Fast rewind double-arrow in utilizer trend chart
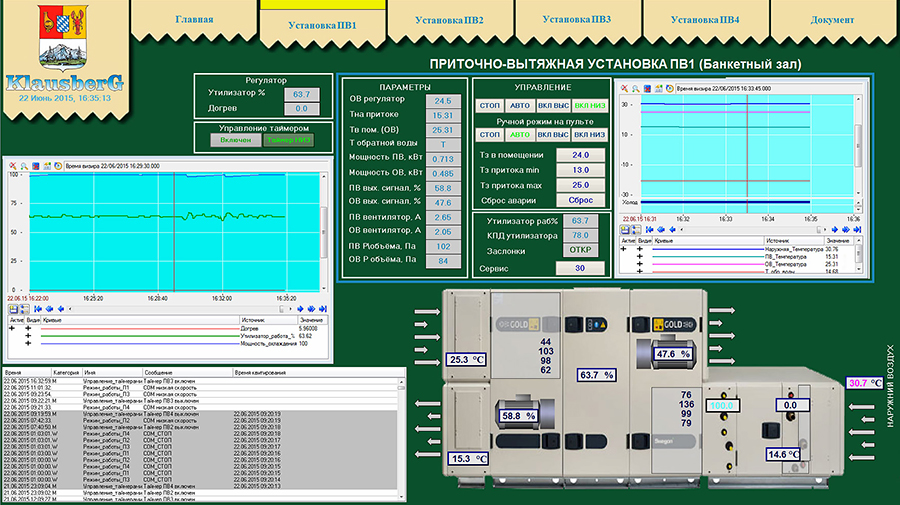This screenshot has width=900, height=505. pyautogui.click(x=49, y=309)
